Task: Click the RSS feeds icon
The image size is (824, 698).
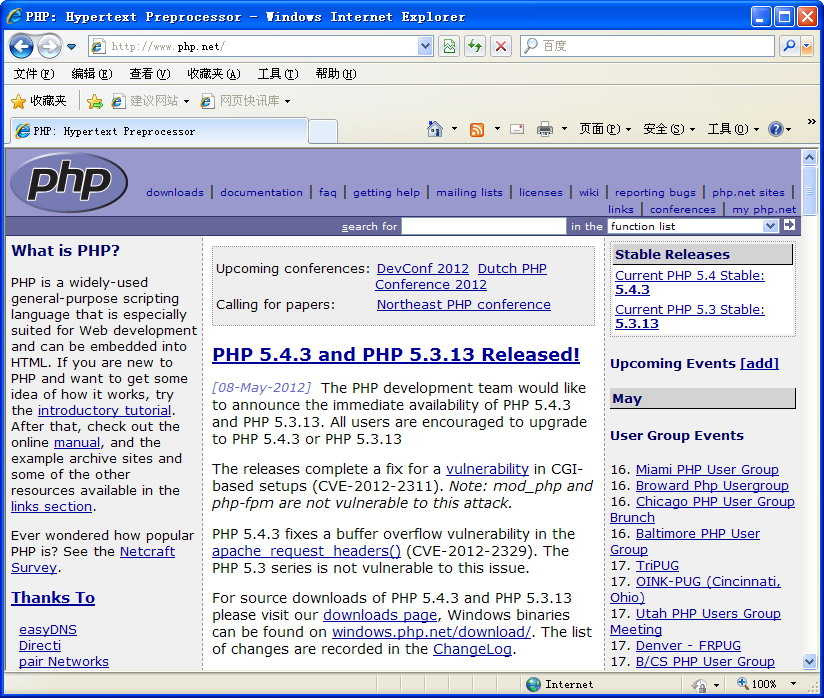Action: point(477,129)
